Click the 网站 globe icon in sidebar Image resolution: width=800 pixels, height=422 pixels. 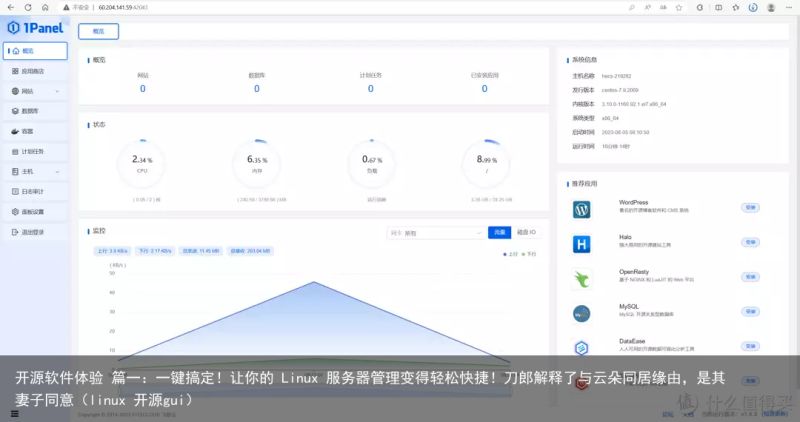(15, 91)
